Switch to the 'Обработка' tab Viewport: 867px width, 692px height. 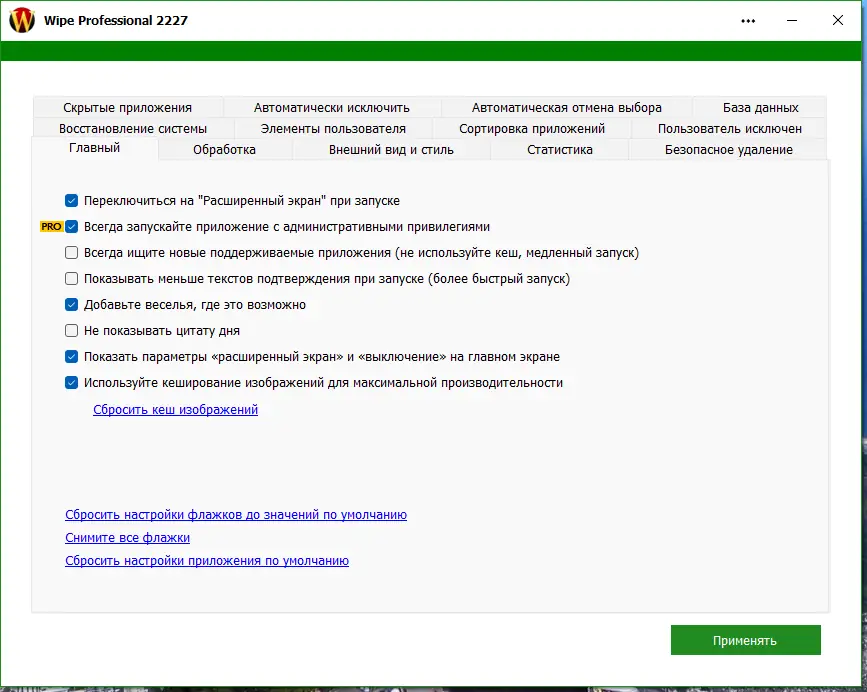click(225, 148)
